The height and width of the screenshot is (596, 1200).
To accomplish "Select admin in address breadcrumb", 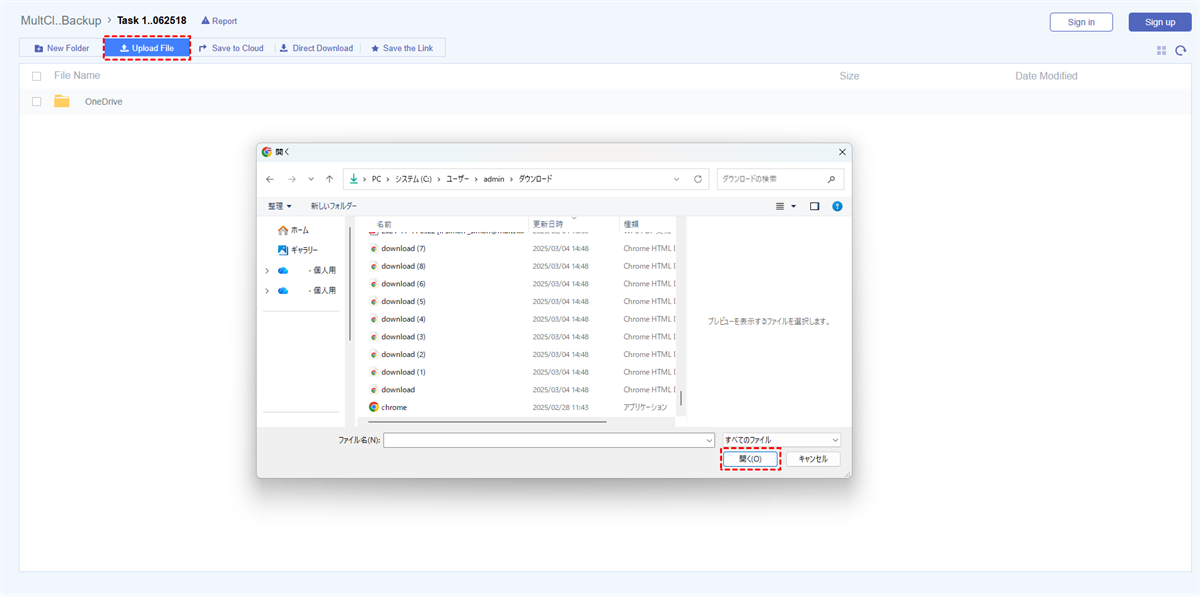I will [x=494, y=179].
